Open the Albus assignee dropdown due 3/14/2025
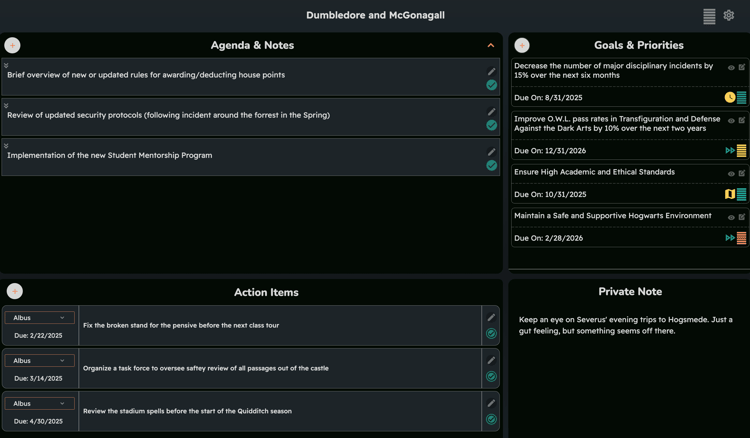 (x=39, y=361)
